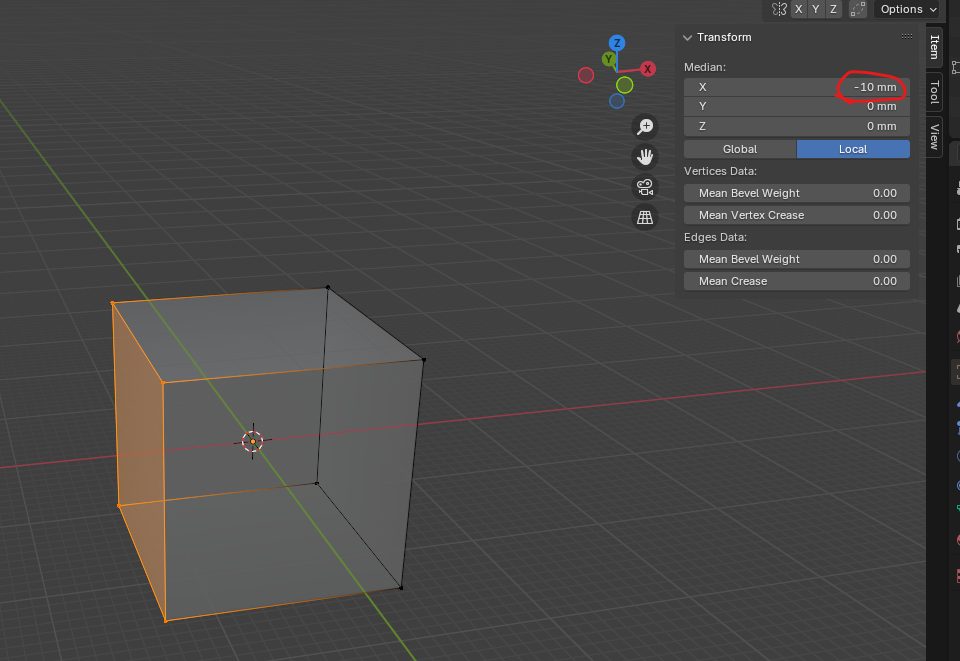Image resolution: width=960 pixels, height=661 pixels.
Task: Select the Local coordinates button
Action: point(853,149)
